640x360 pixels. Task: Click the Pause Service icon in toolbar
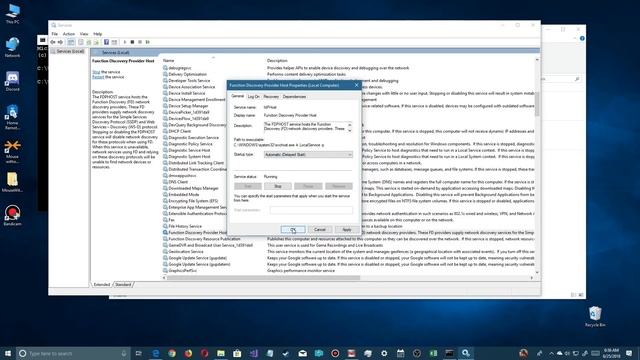pos(140,42)
